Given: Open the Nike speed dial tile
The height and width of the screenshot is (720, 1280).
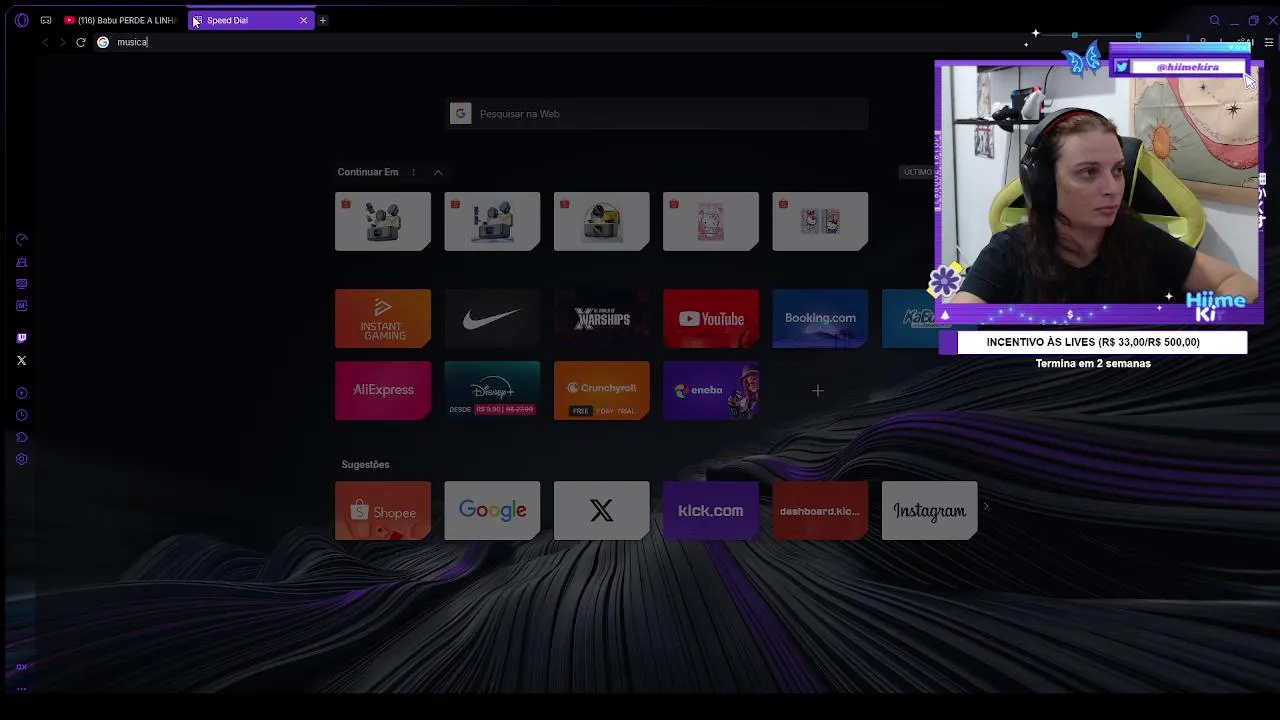Looking at the screenshot, I should click(492, 318).
